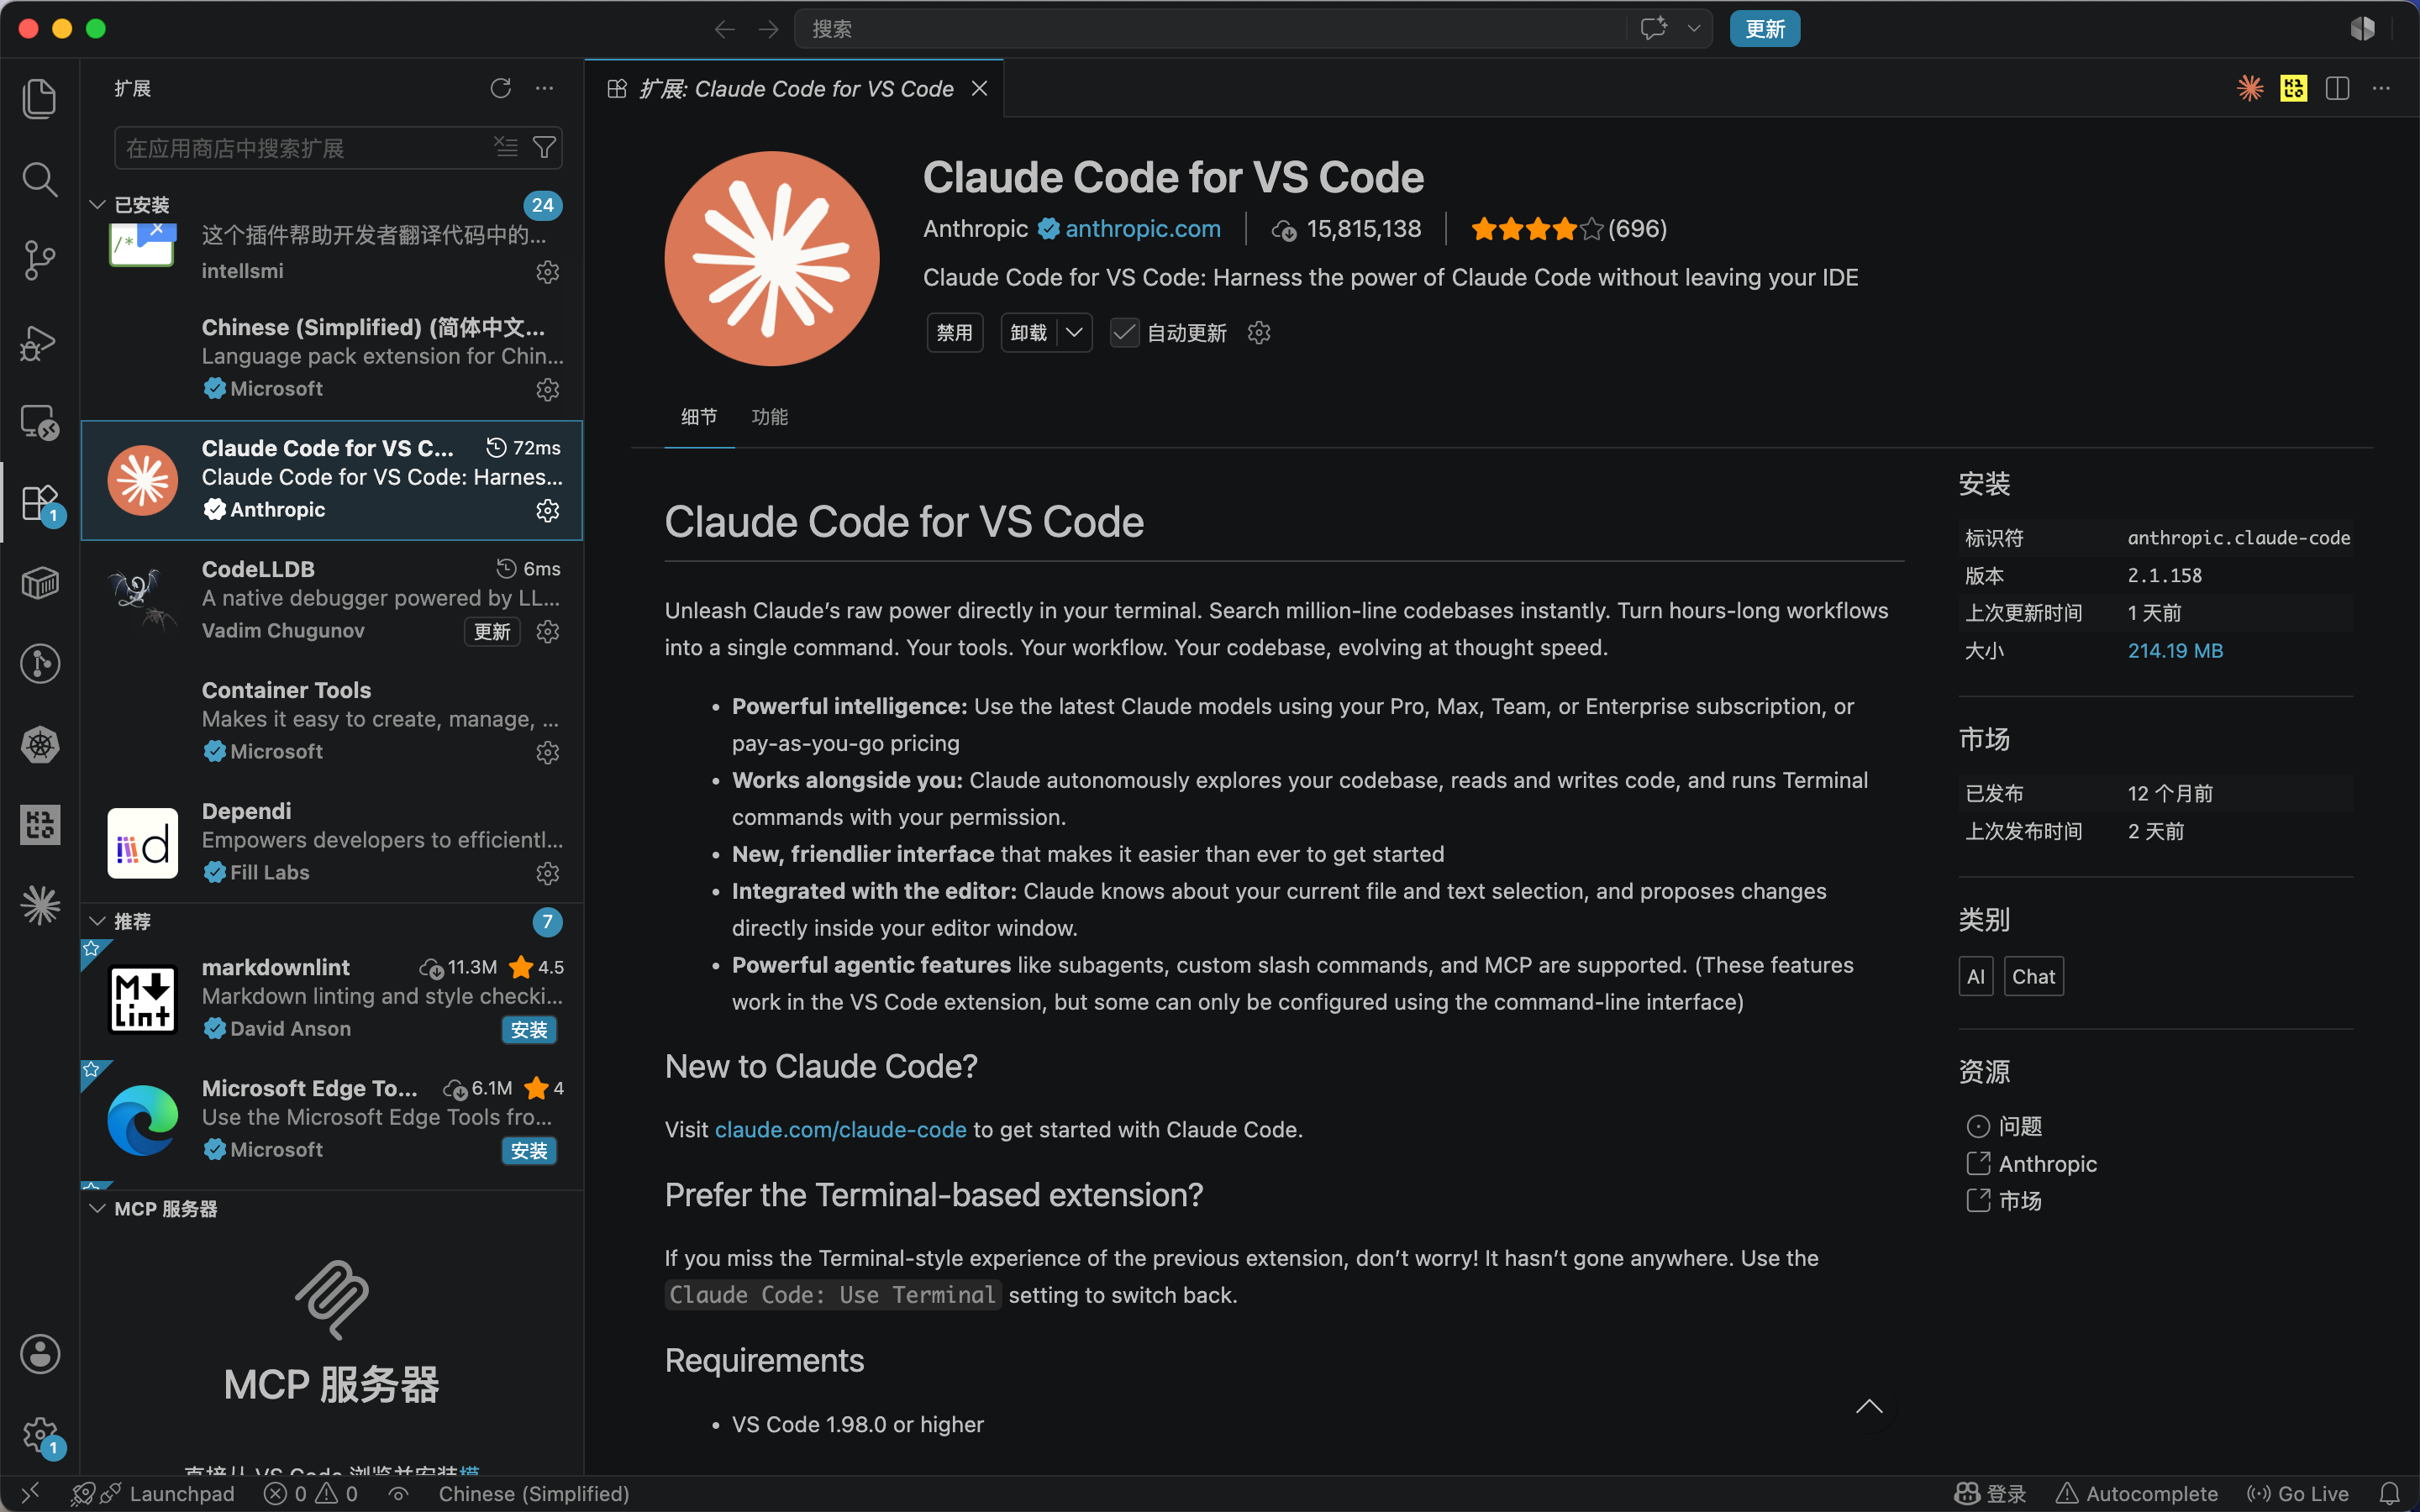Click Autocomplete in status bar
Image resolution: width=2420 pixels, height=1512 pixels.
pos(2137,1493)
